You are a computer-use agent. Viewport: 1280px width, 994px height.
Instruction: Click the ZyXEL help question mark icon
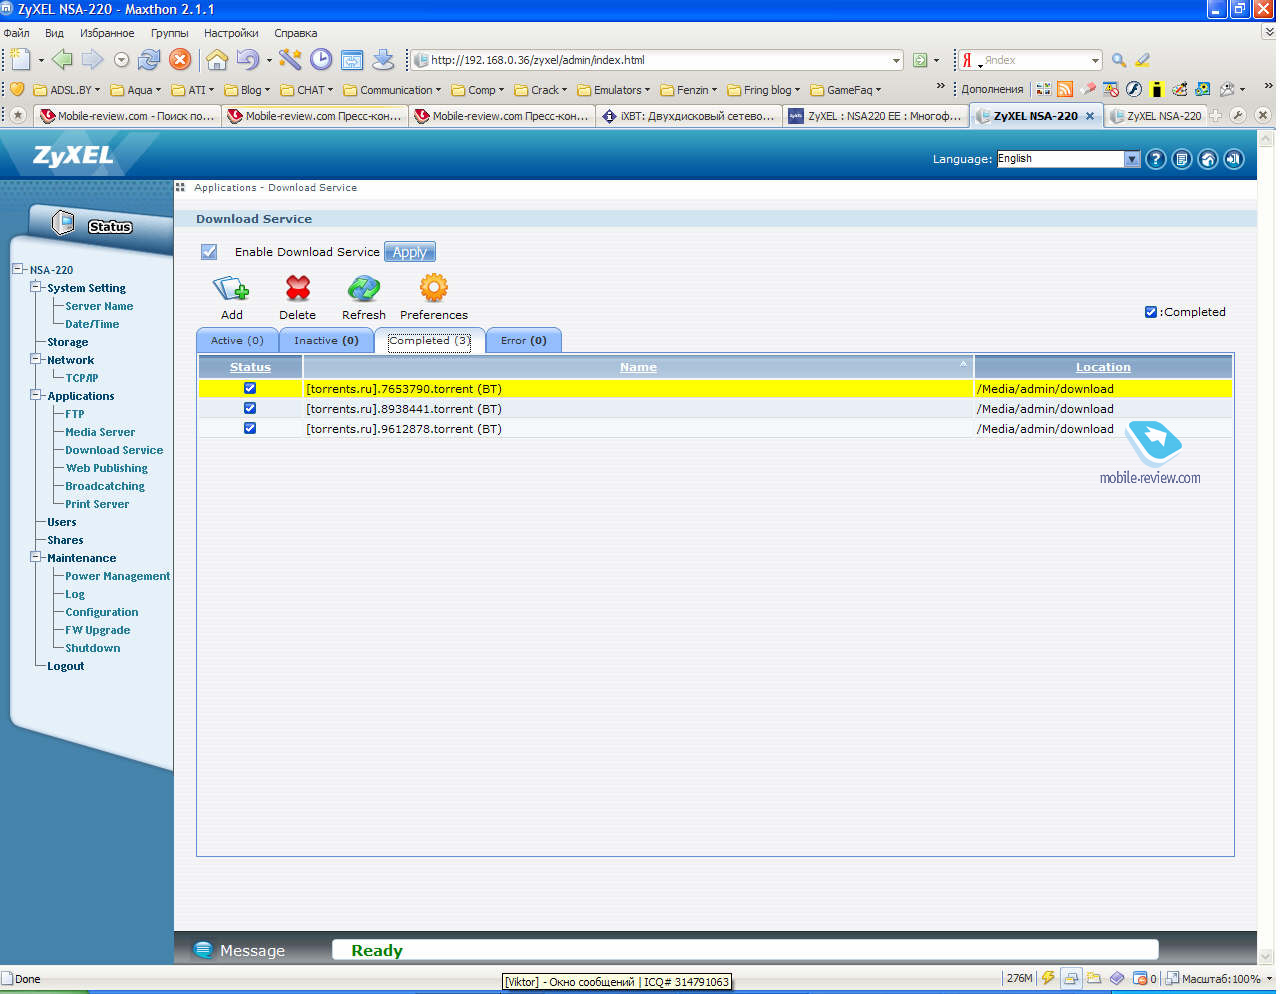1156,159
